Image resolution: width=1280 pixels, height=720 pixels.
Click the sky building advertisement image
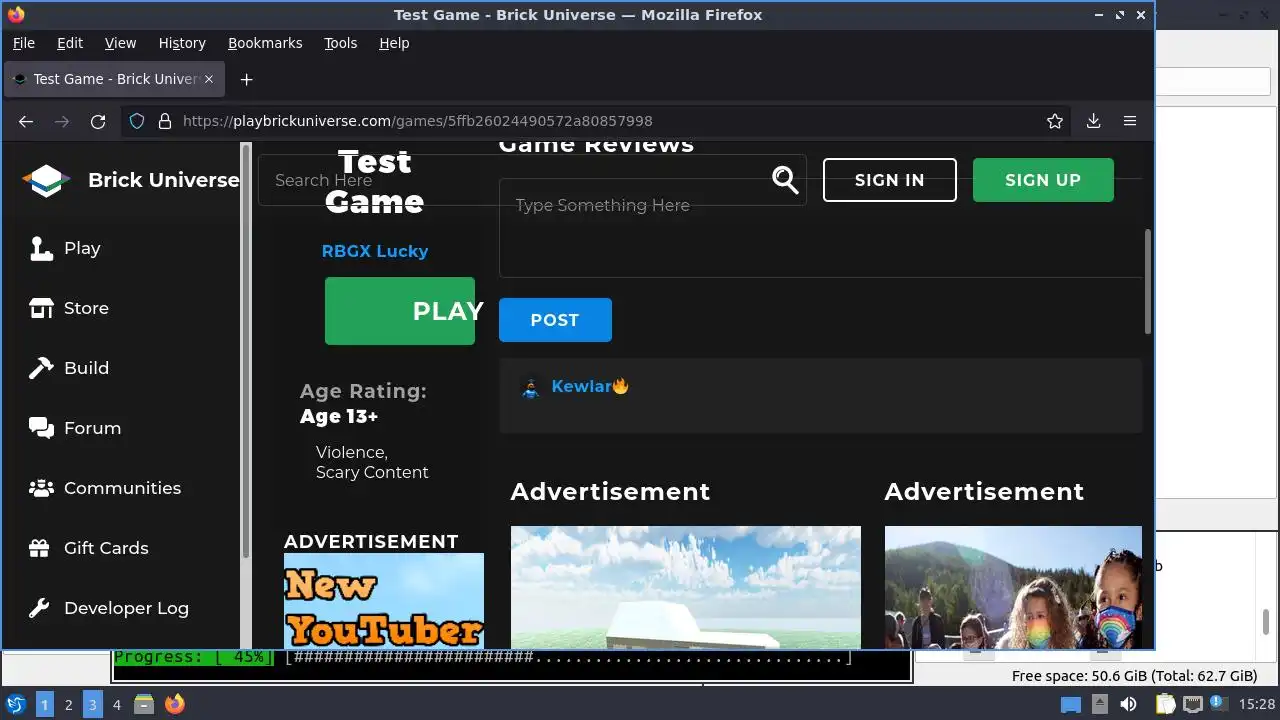click(686, 587)
